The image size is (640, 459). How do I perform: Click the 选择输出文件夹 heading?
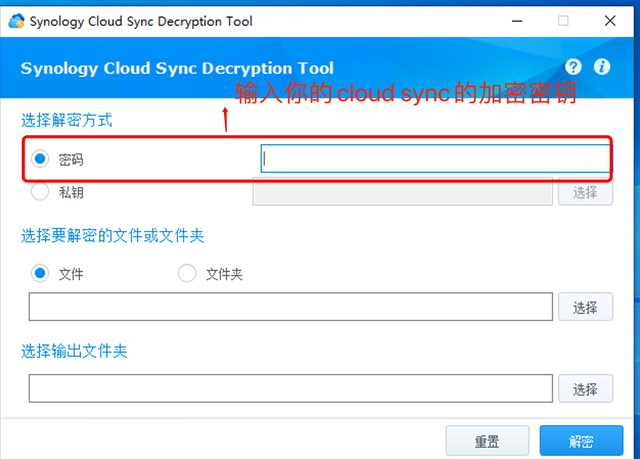[x=74, y=351]
